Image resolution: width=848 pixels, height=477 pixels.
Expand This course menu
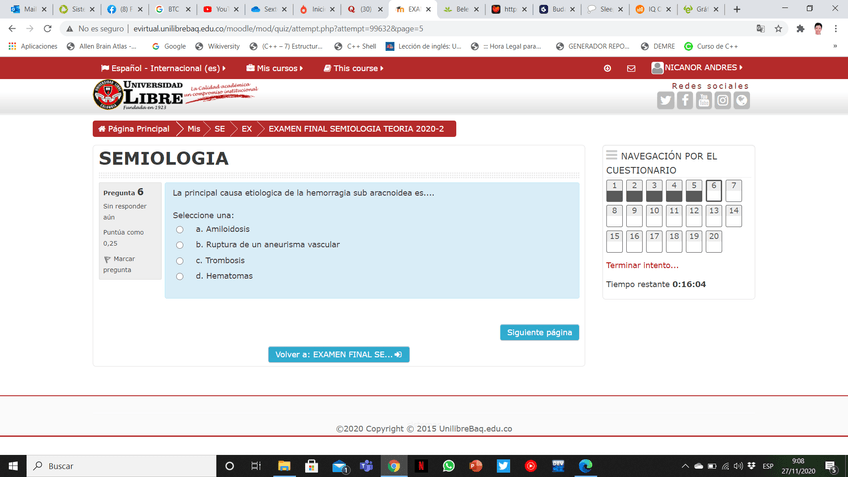pyautogui.click(x=353, y=68)
